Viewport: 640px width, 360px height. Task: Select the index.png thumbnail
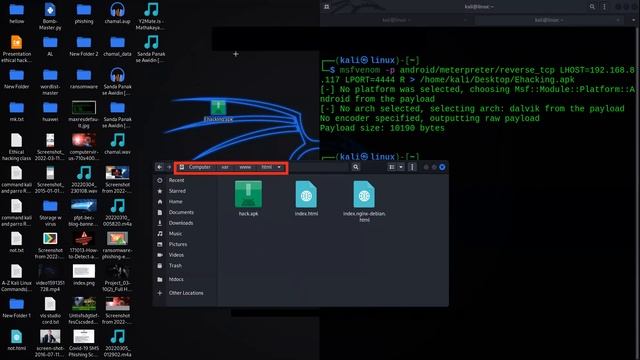point(84,274)
